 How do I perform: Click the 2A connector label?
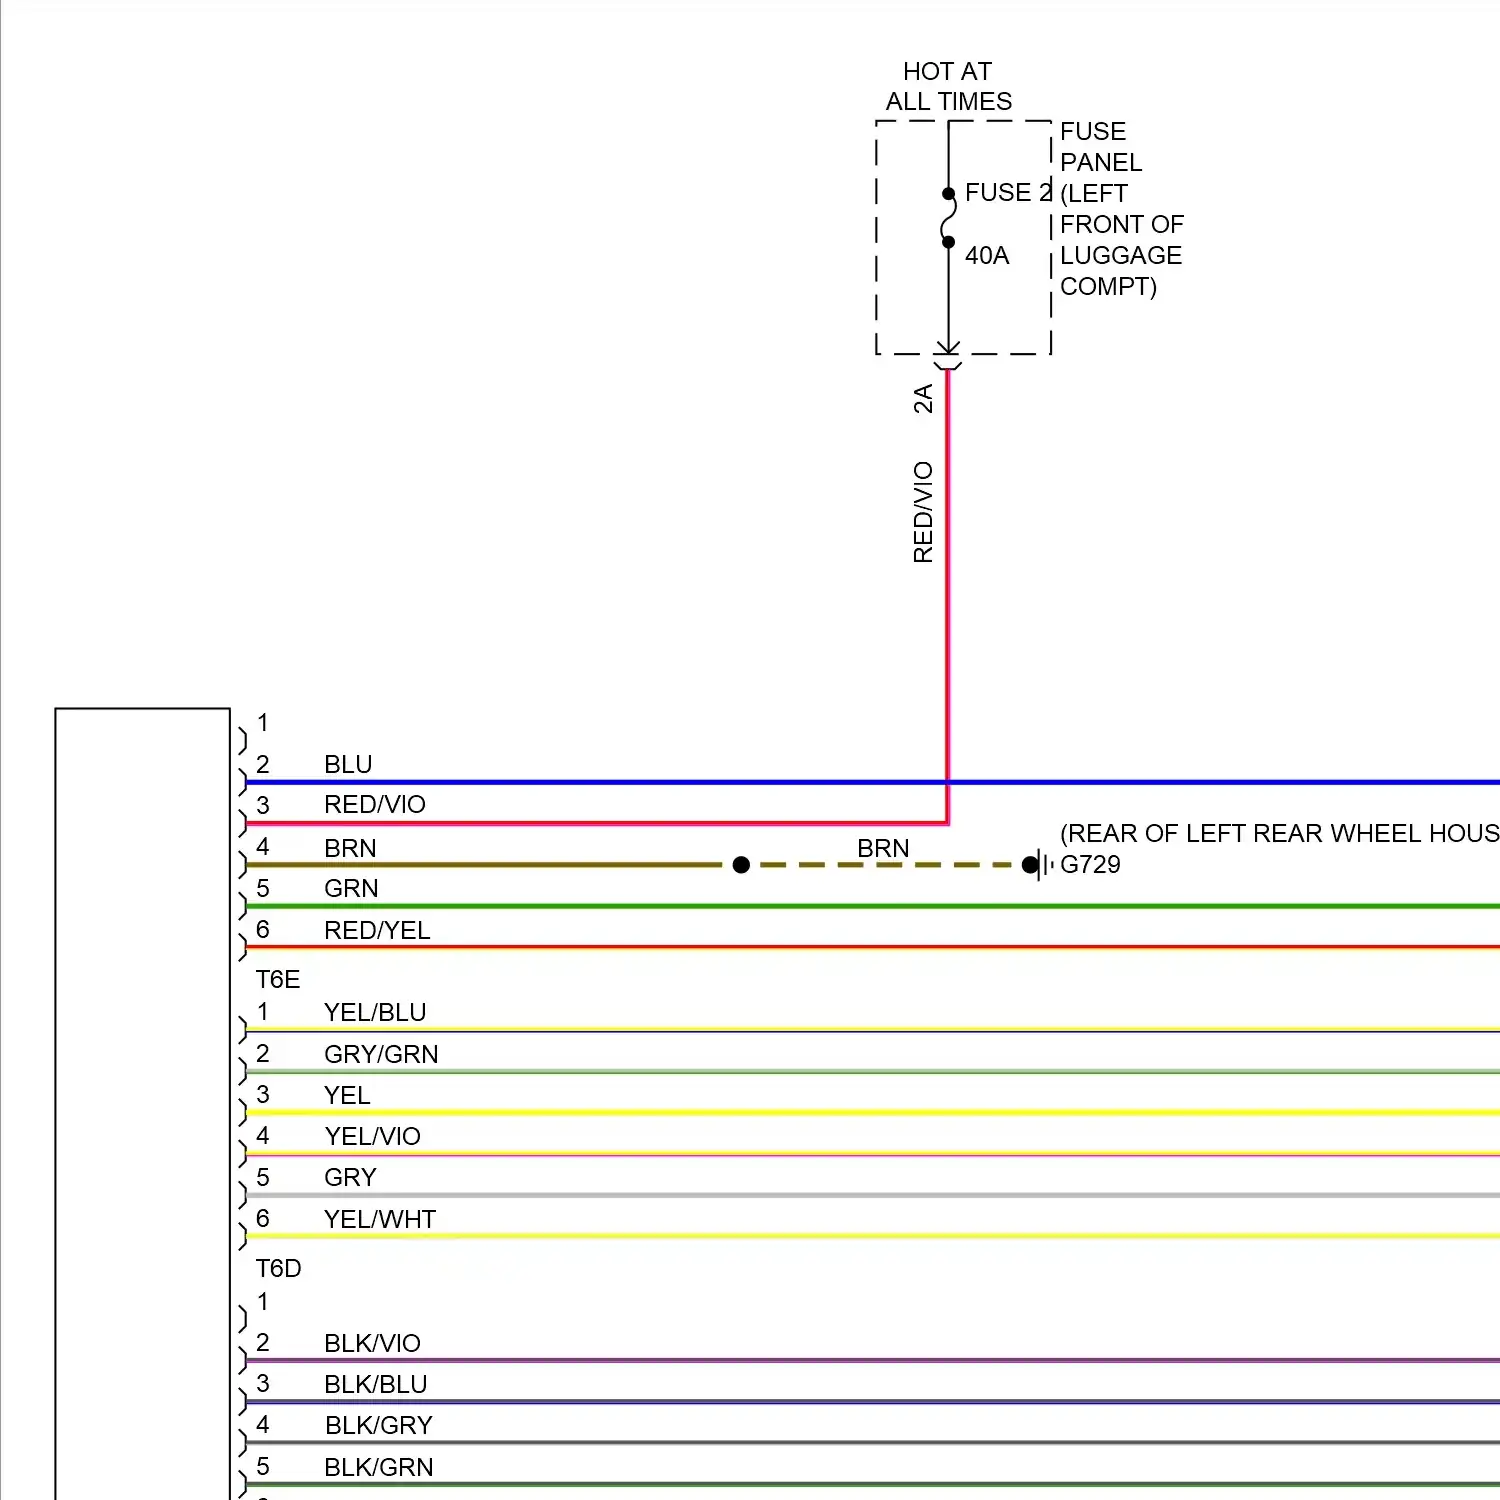923,398
